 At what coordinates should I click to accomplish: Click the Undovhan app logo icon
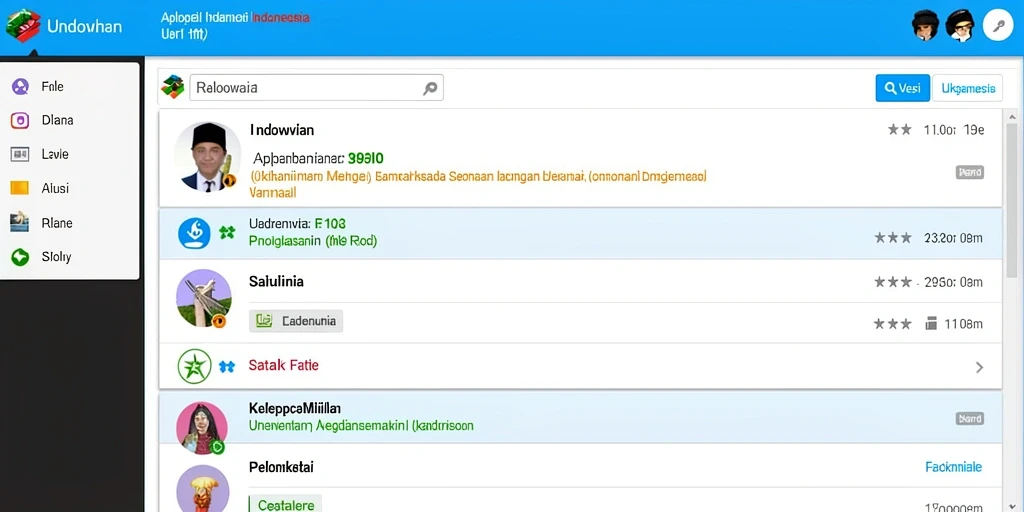tap(23, 25)
